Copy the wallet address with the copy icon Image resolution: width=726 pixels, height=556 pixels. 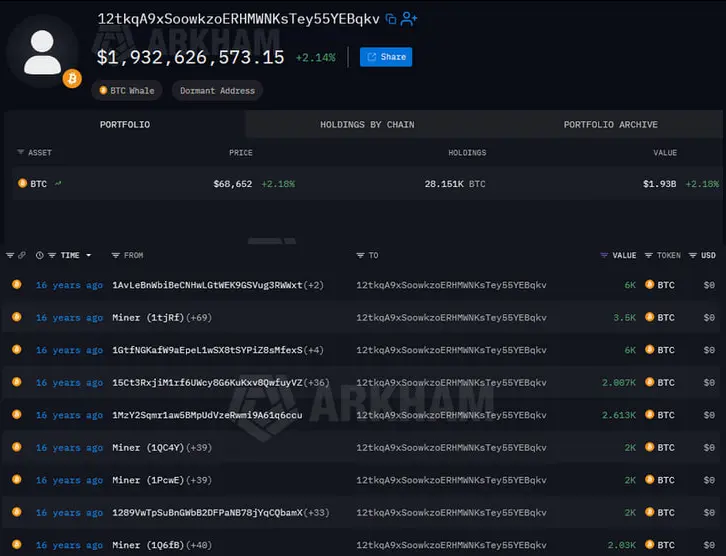point(391,19)
